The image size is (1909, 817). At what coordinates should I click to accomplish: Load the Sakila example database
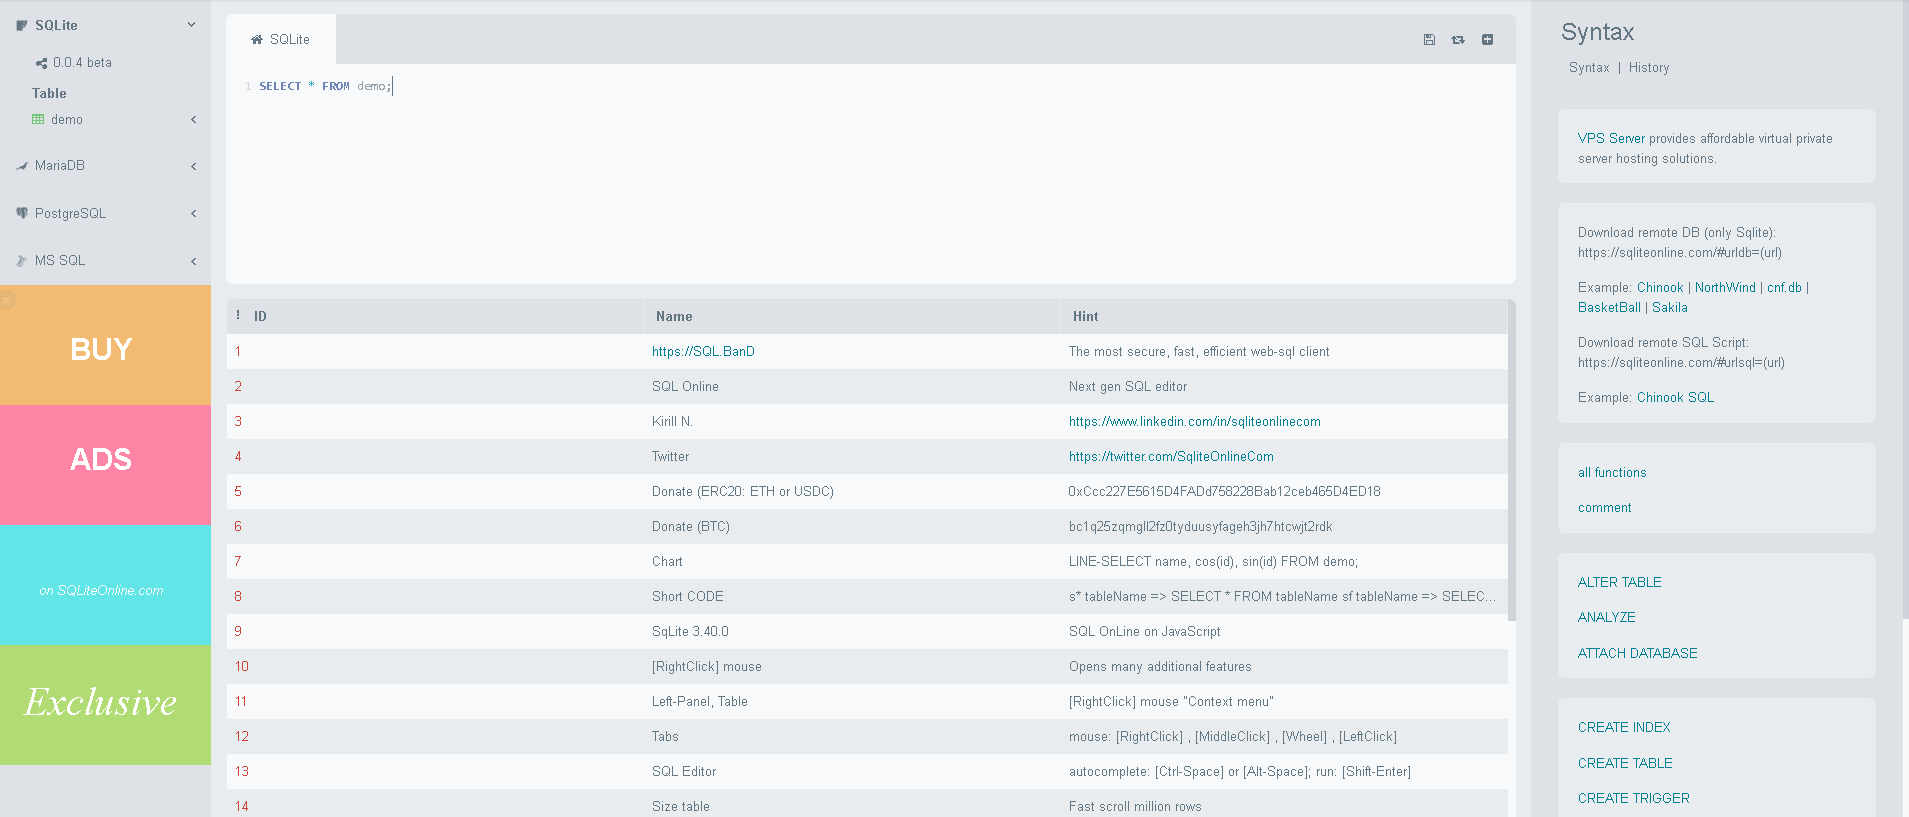(x=1670, y=308)
